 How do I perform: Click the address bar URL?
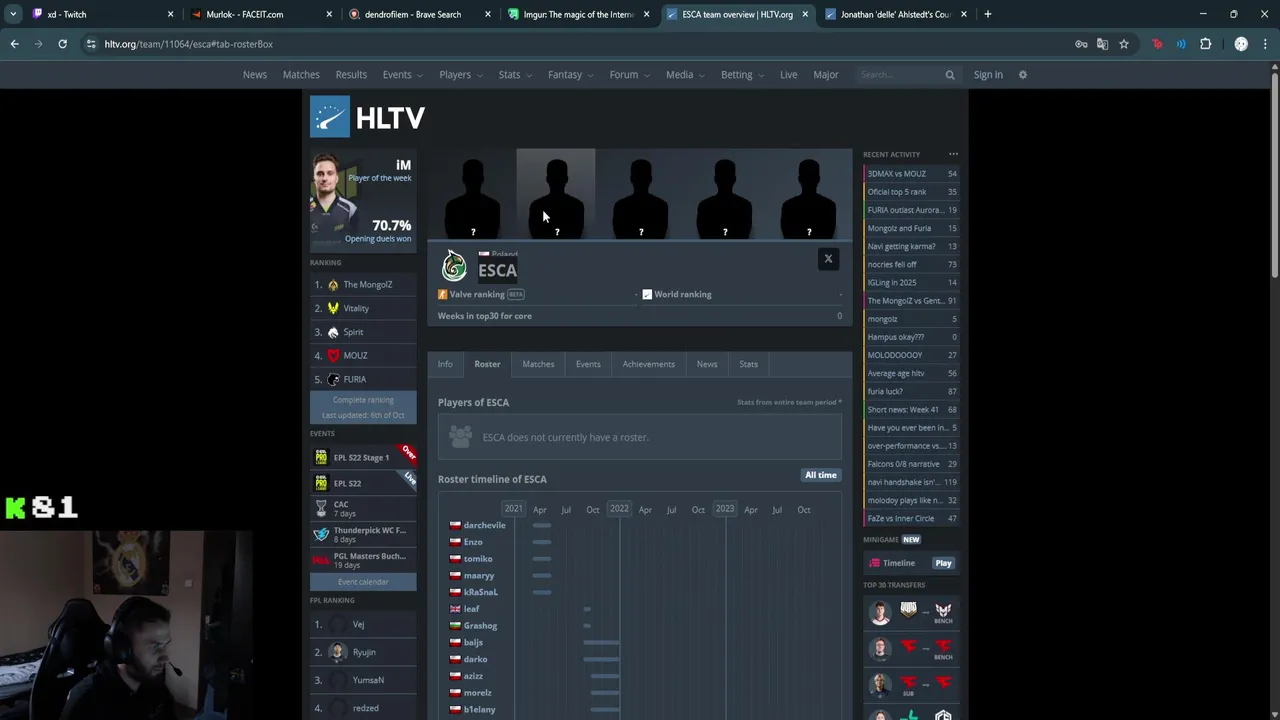click(188, 44)
